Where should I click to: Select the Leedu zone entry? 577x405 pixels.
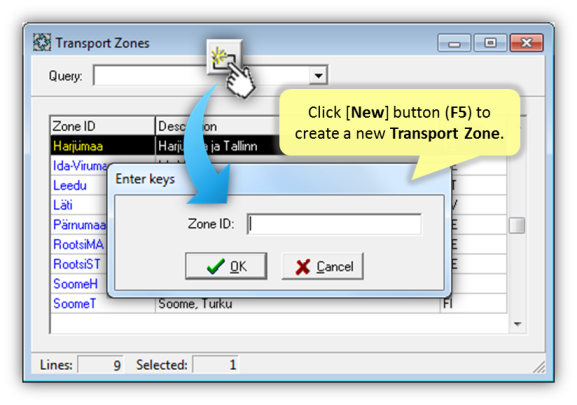70,185
